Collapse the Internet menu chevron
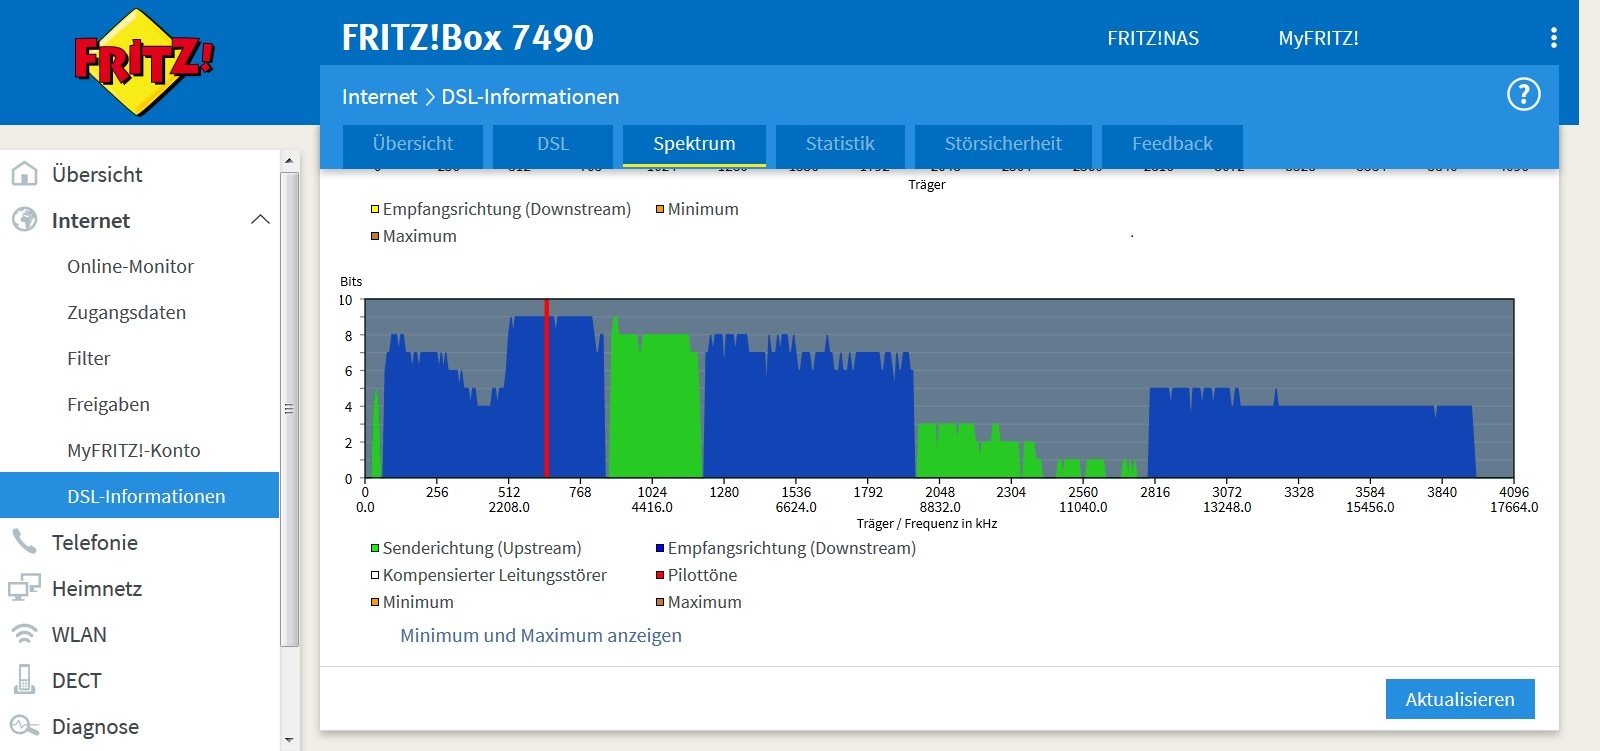 (x=260, y=220)
